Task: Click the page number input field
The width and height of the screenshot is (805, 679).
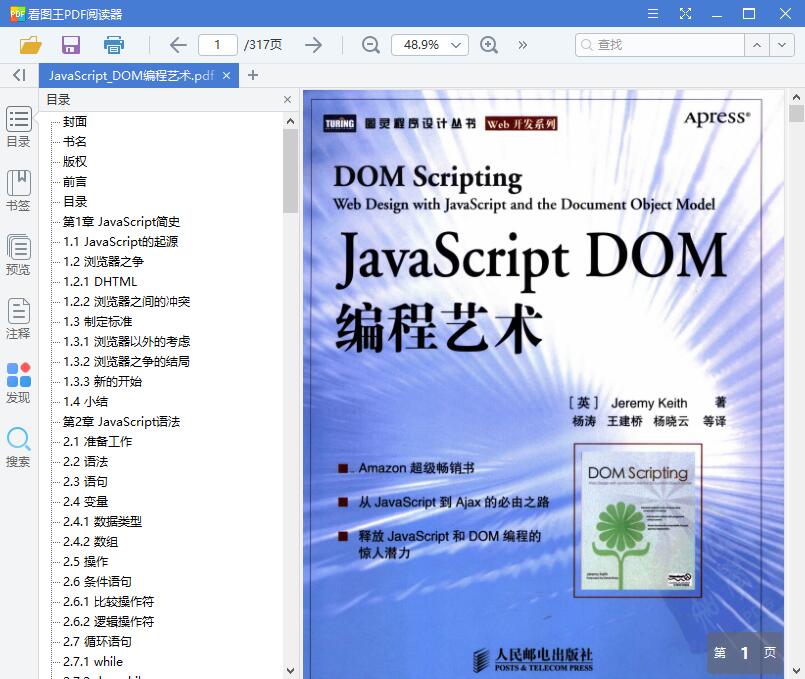Action: click(x=218, y=45)
